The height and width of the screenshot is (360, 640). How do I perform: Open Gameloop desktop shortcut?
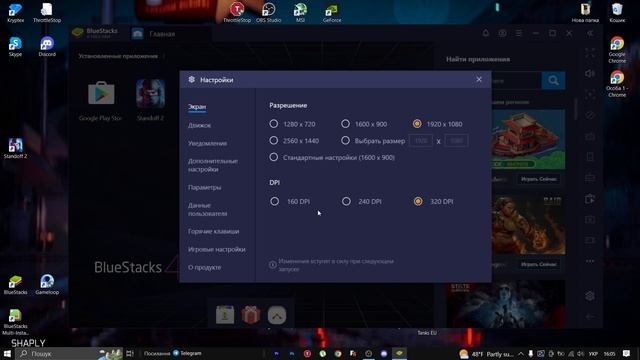click(47, 284)
